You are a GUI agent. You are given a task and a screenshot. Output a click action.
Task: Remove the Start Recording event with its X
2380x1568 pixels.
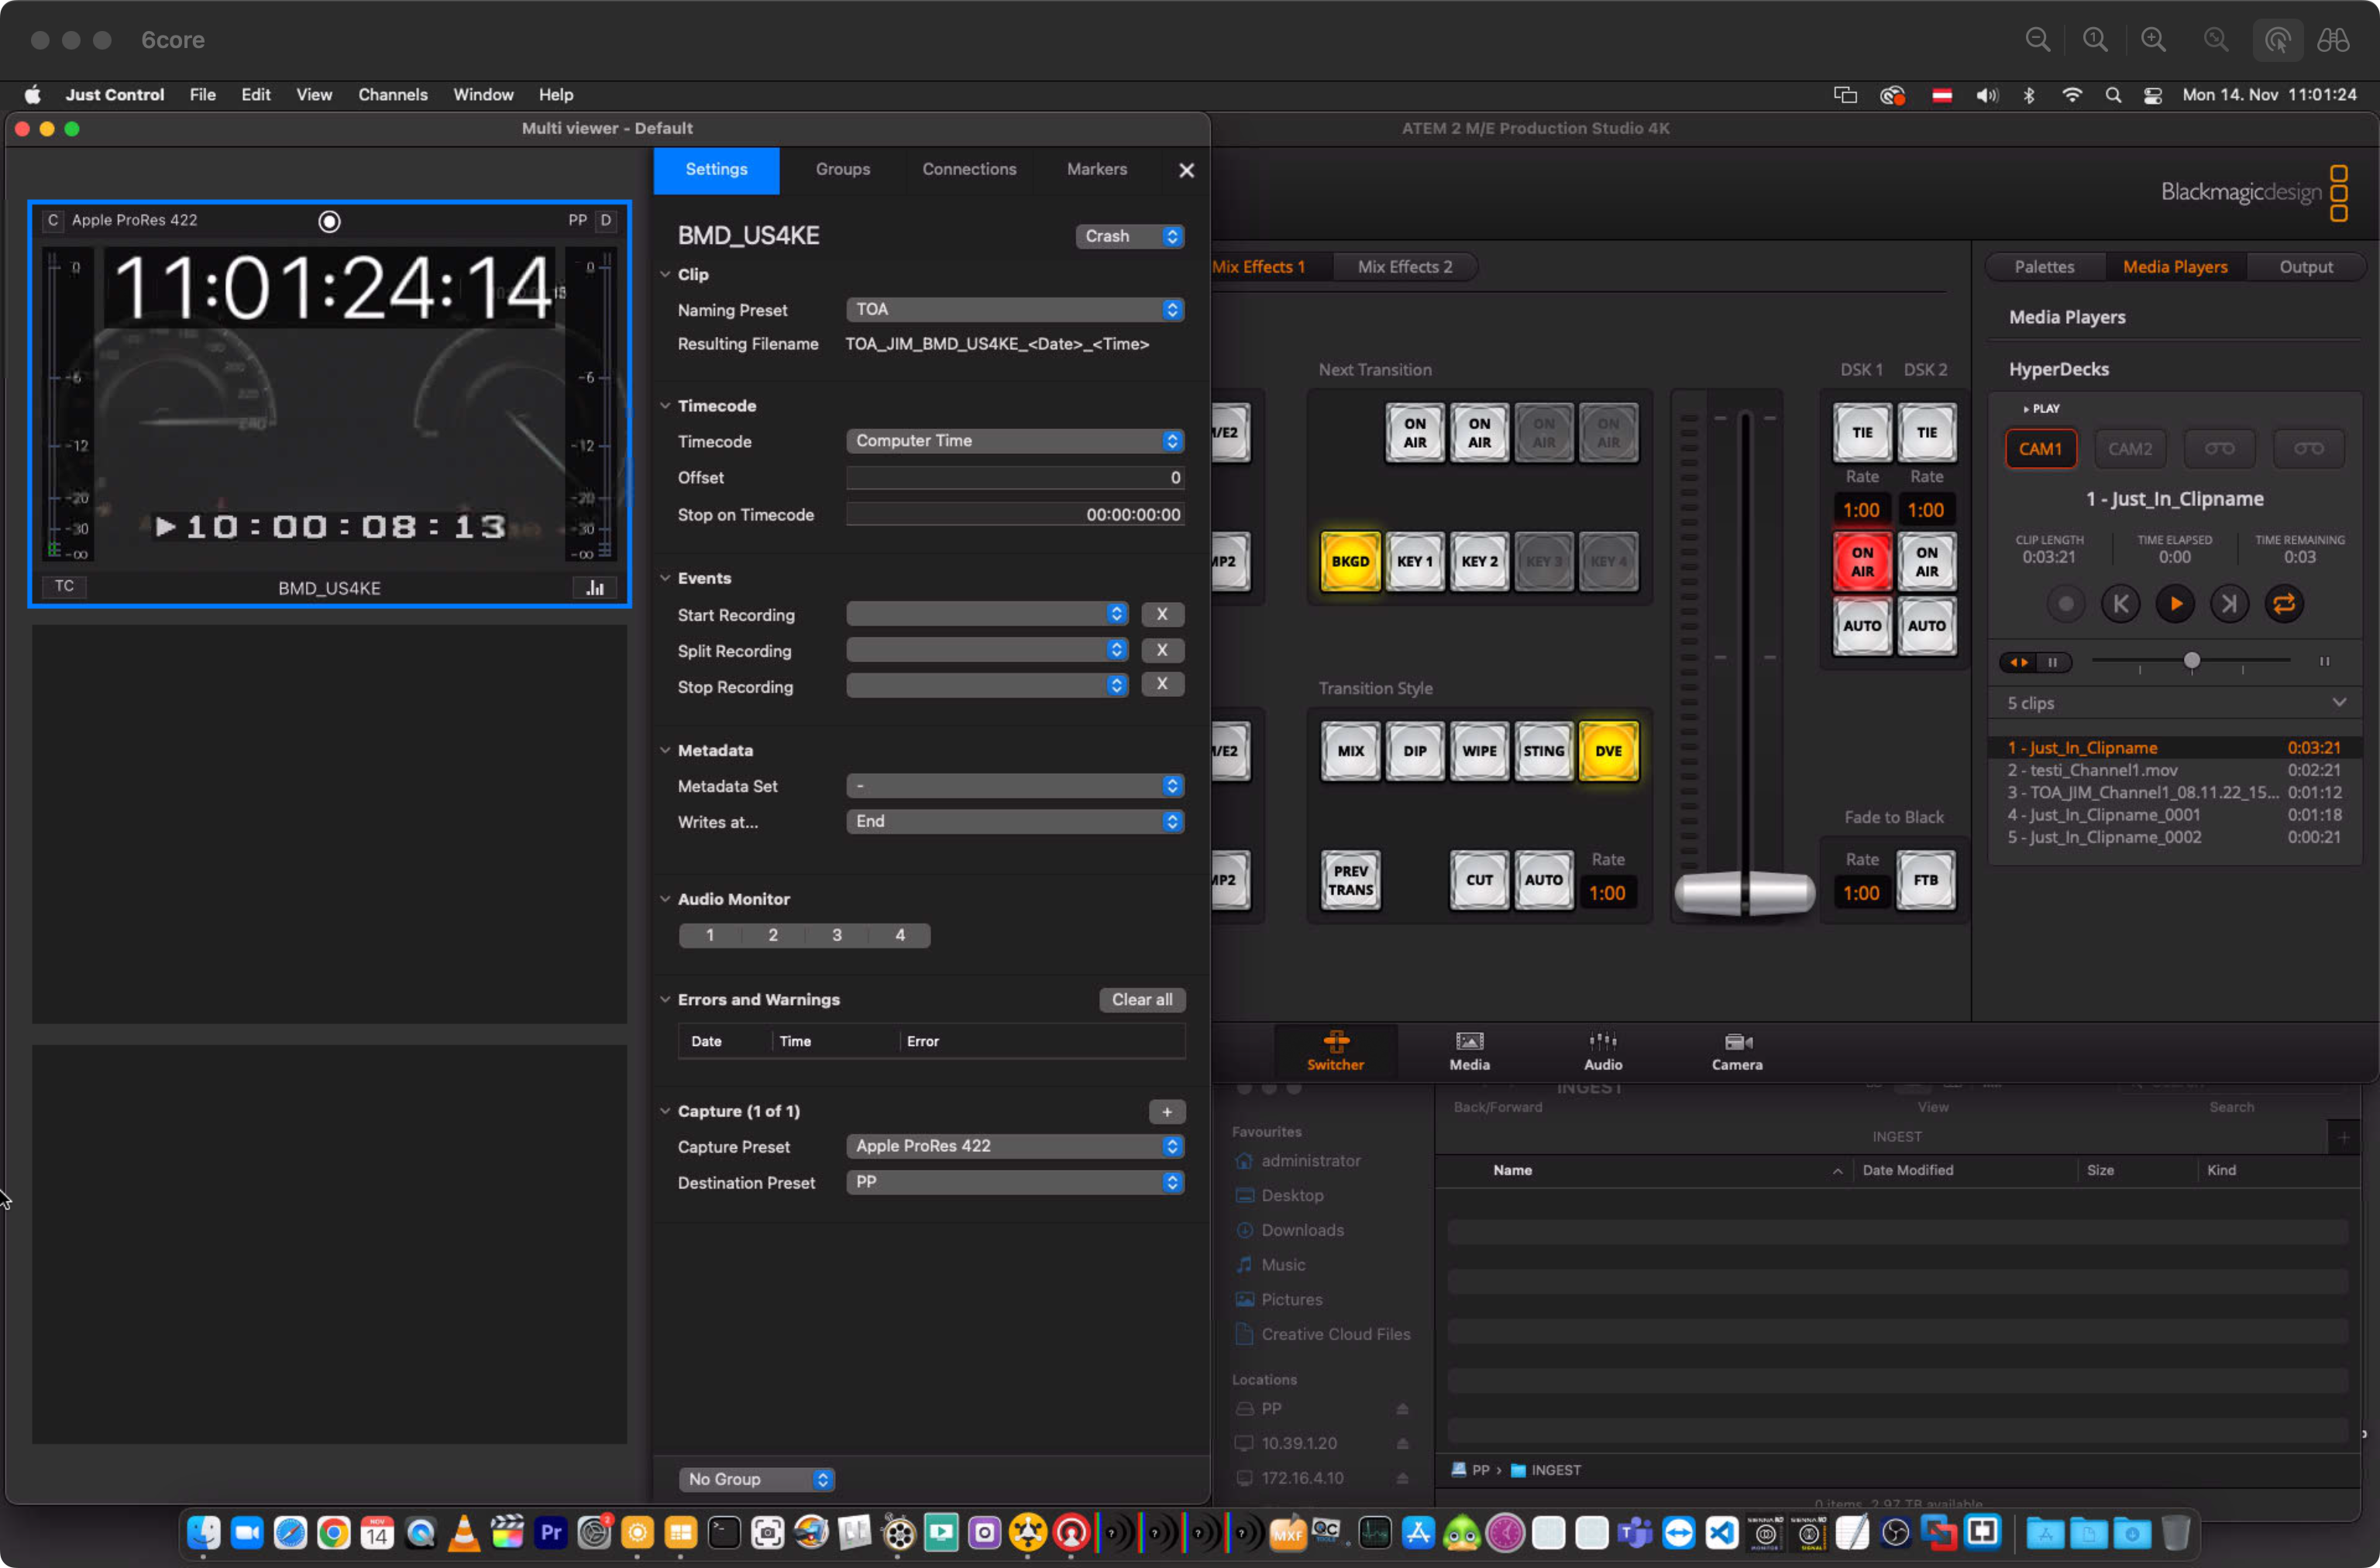[1162, 614]
